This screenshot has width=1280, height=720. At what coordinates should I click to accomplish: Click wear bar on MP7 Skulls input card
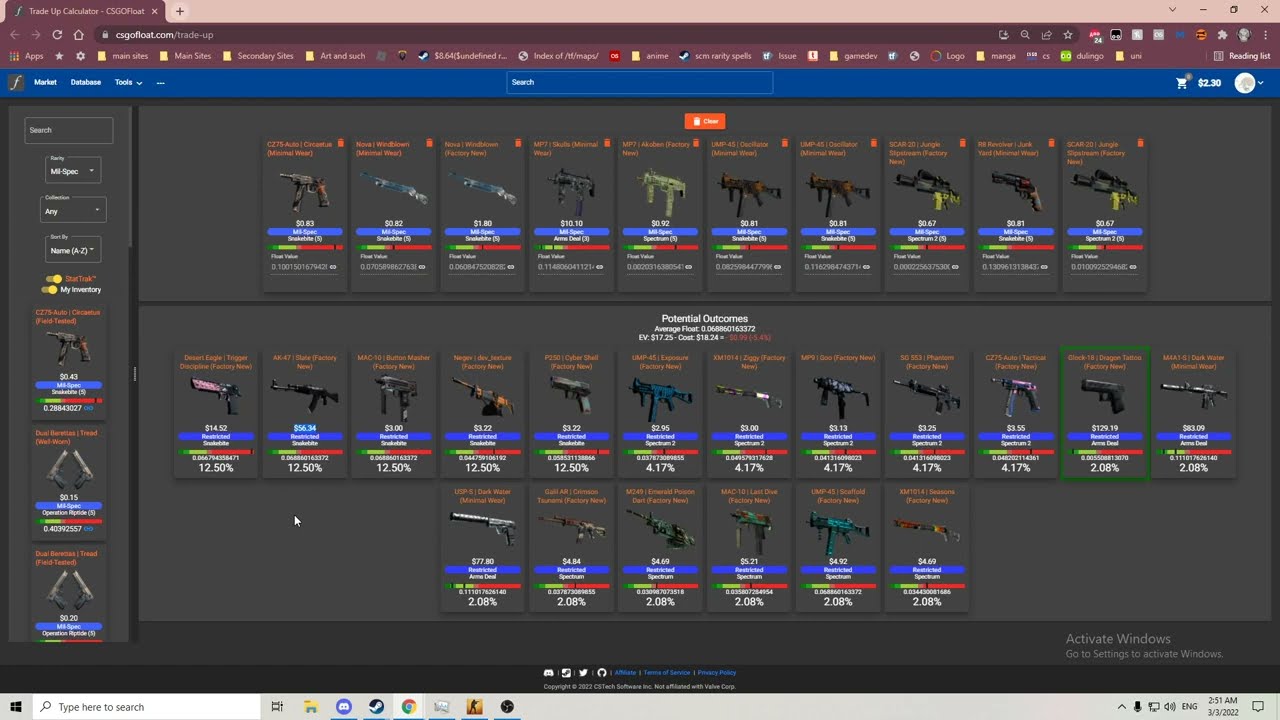click(571, 247)
